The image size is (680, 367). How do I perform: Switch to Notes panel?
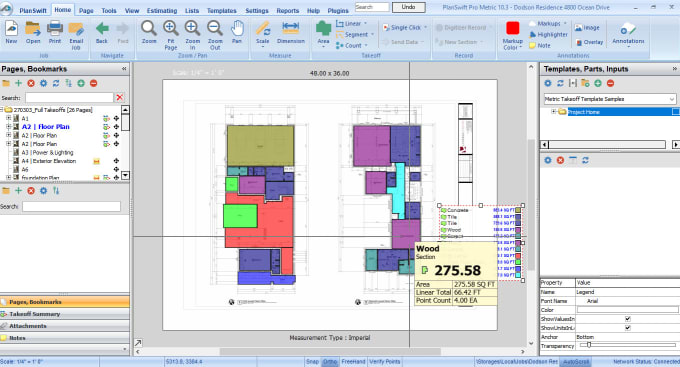click(65, 338)
